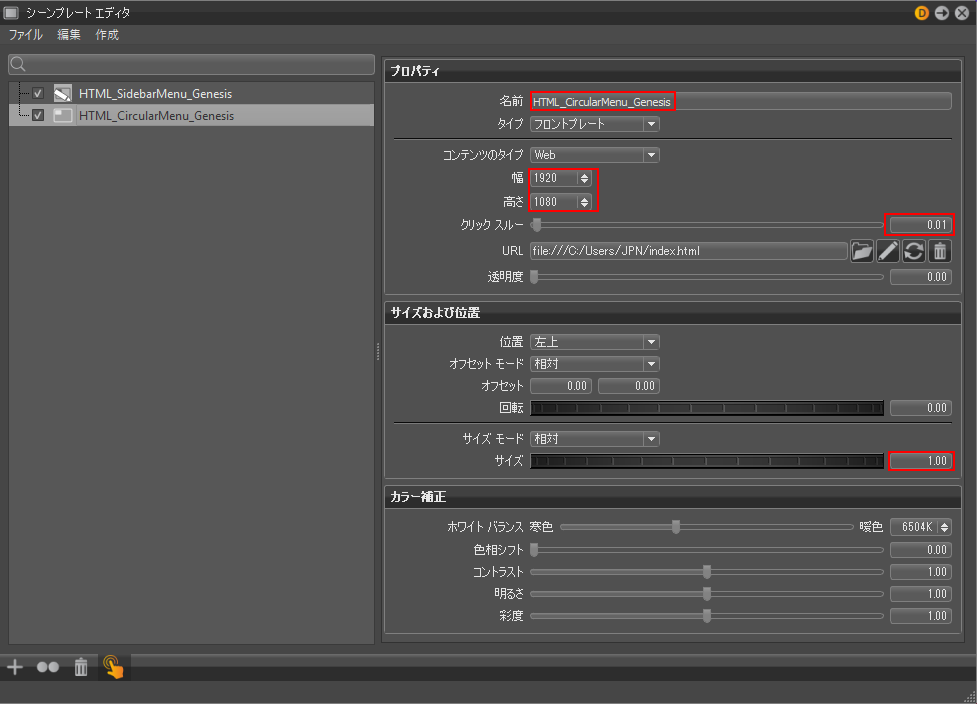977x704 pixels.
Task: Delete selected sceneplate with bottom trash icon
Action: tap(81, 667)
